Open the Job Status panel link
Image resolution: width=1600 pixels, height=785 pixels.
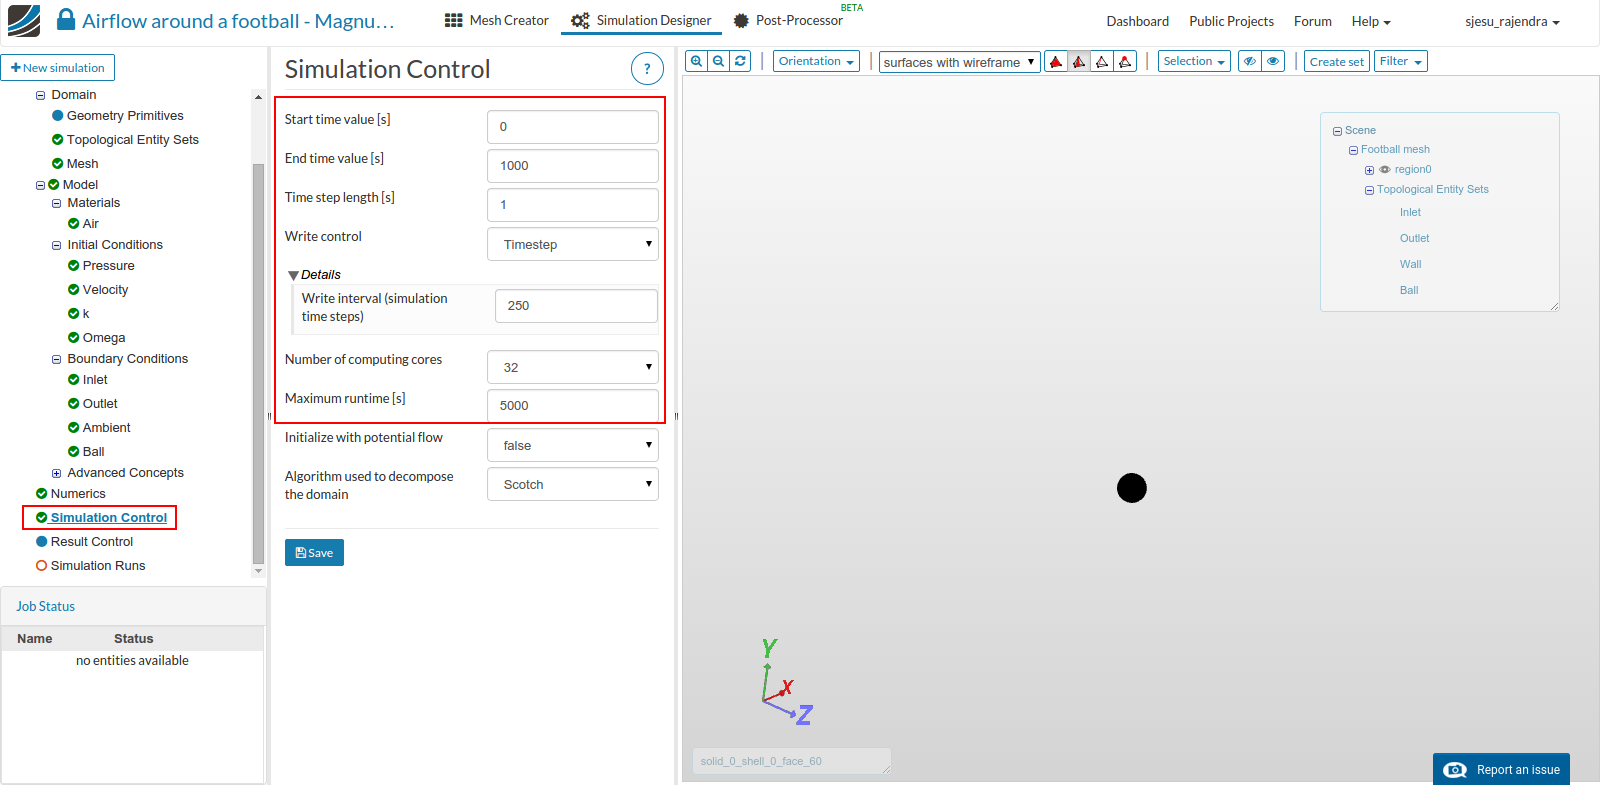[45, 607]
